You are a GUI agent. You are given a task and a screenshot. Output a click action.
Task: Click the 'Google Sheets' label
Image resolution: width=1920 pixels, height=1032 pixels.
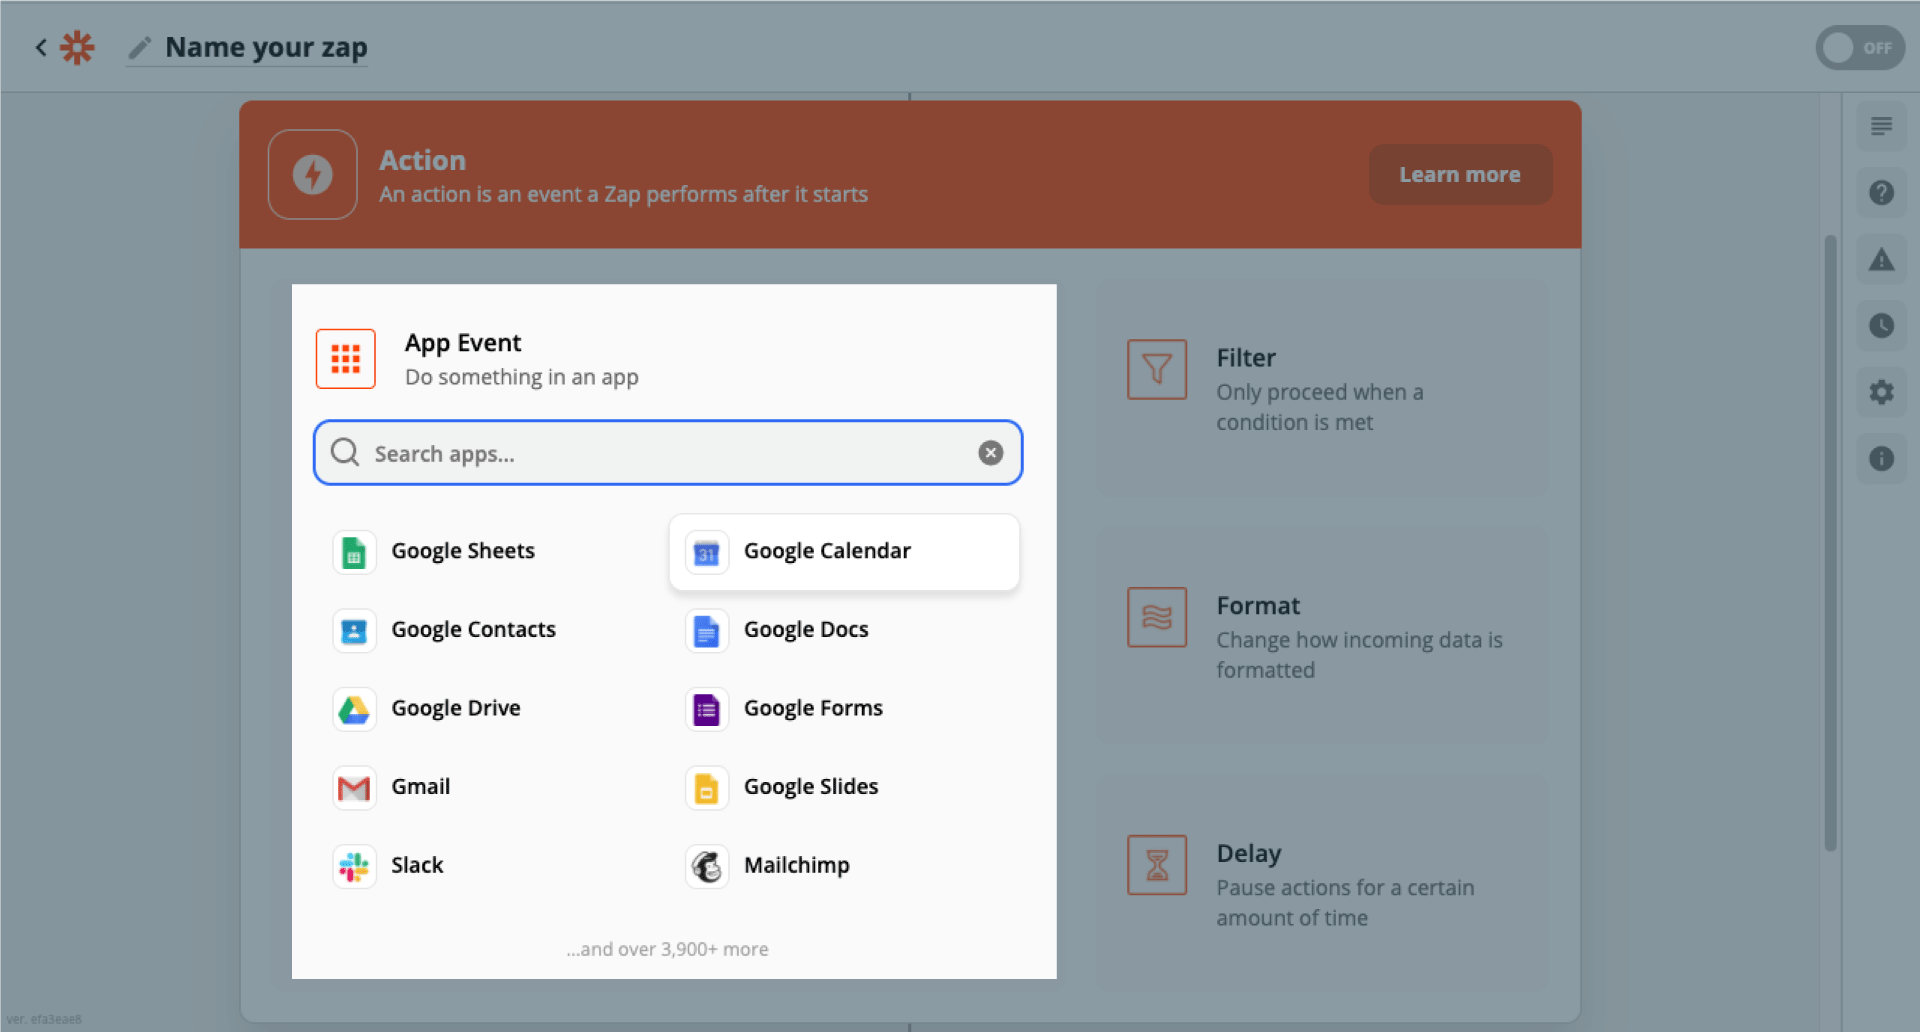(463, 551)
